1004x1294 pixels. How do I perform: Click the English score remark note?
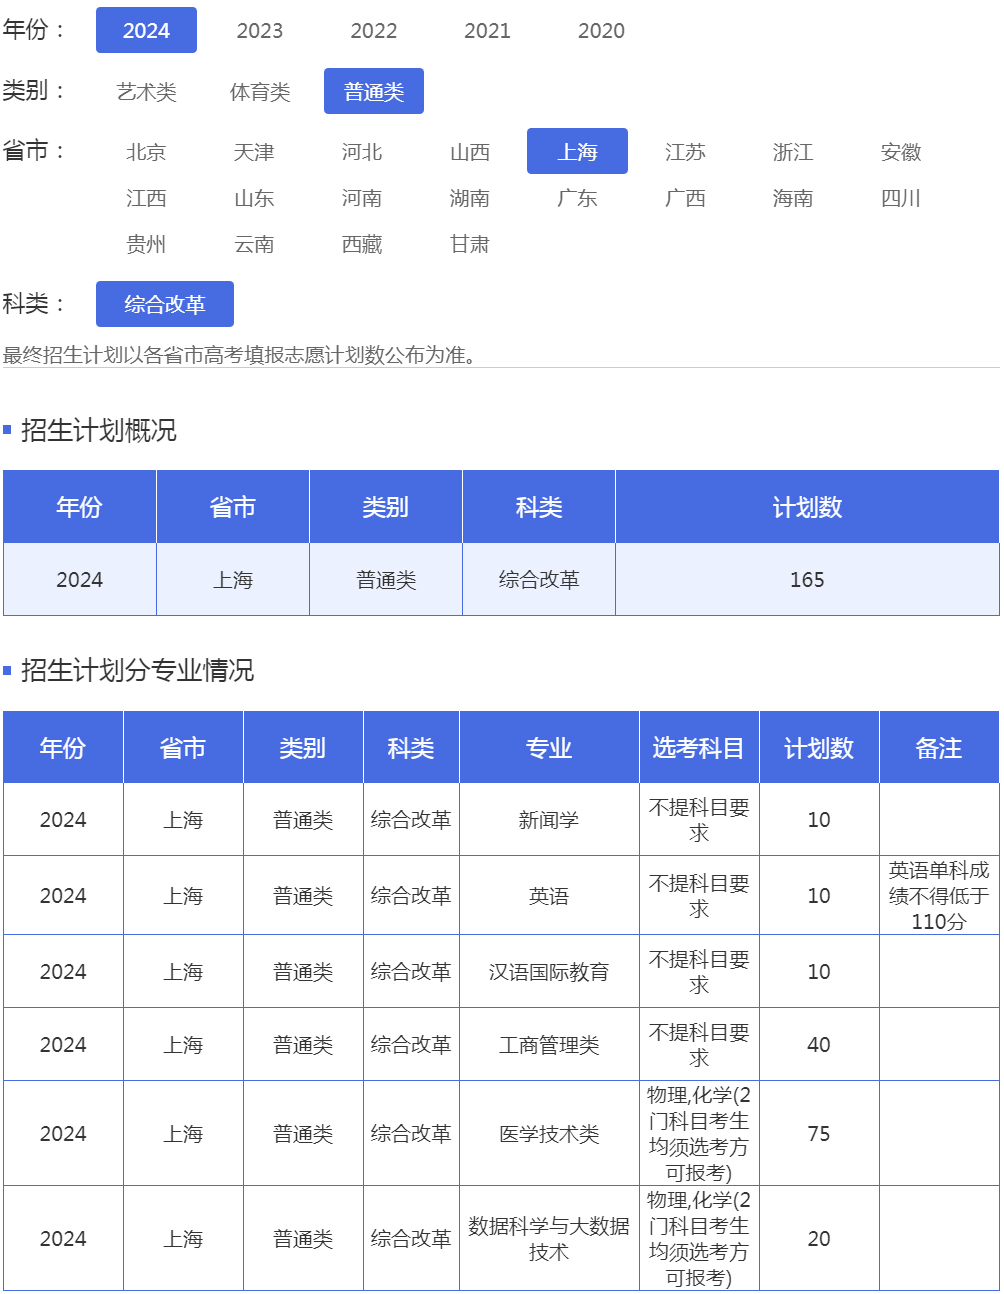point(939,895)
